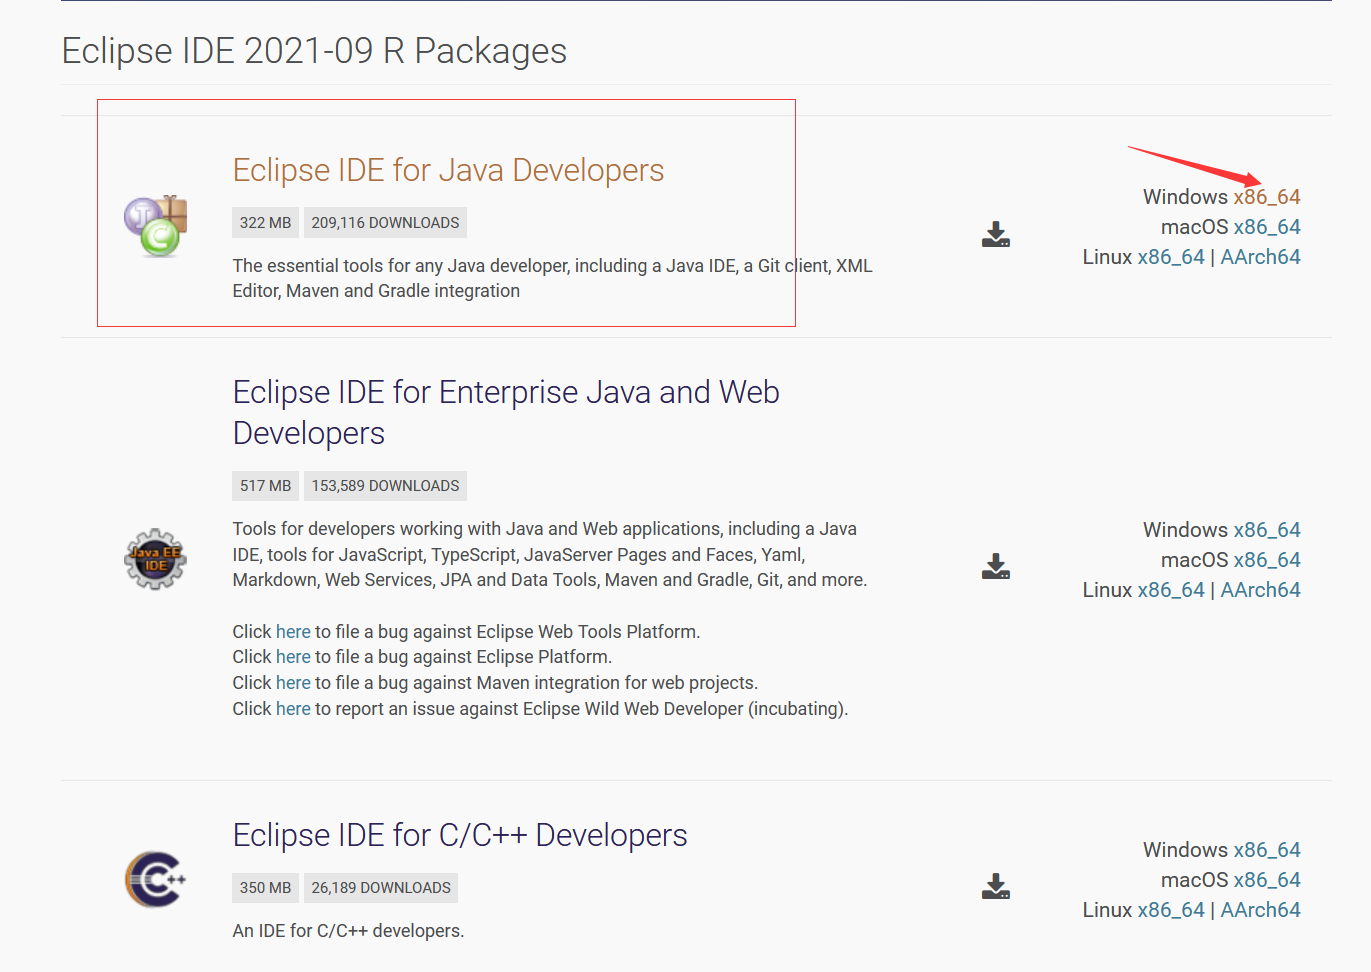Screen dimensions: 1371x972
Task: Open Eclipse IDE for C/C++ Developers page
Action: coord(459,835)
